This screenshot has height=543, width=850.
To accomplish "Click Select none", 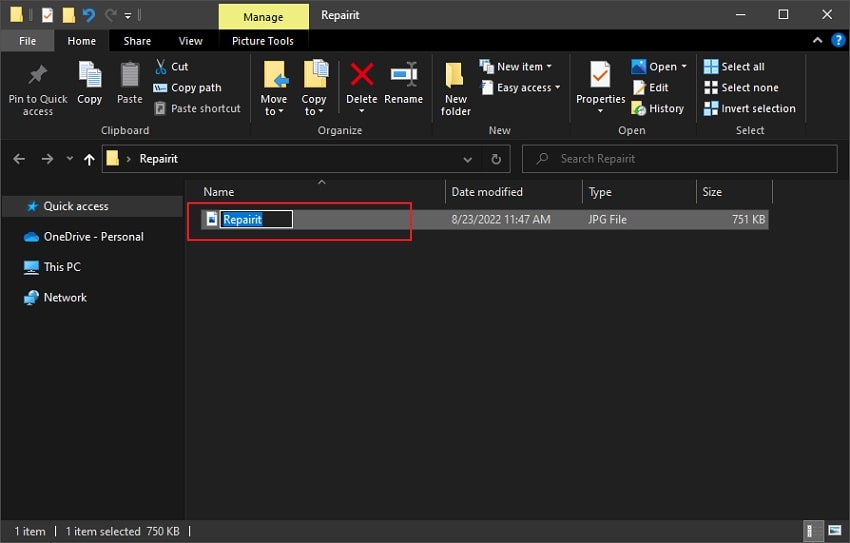I will coord(741,88).
